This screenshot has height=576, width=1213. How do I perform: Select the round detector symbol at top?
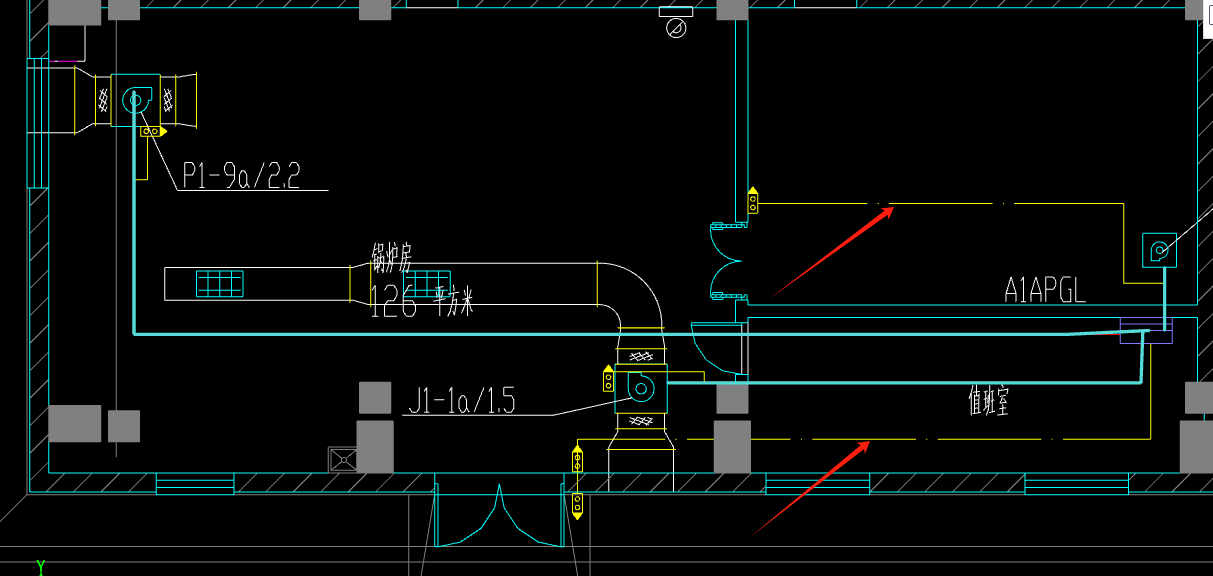point(676,28)
